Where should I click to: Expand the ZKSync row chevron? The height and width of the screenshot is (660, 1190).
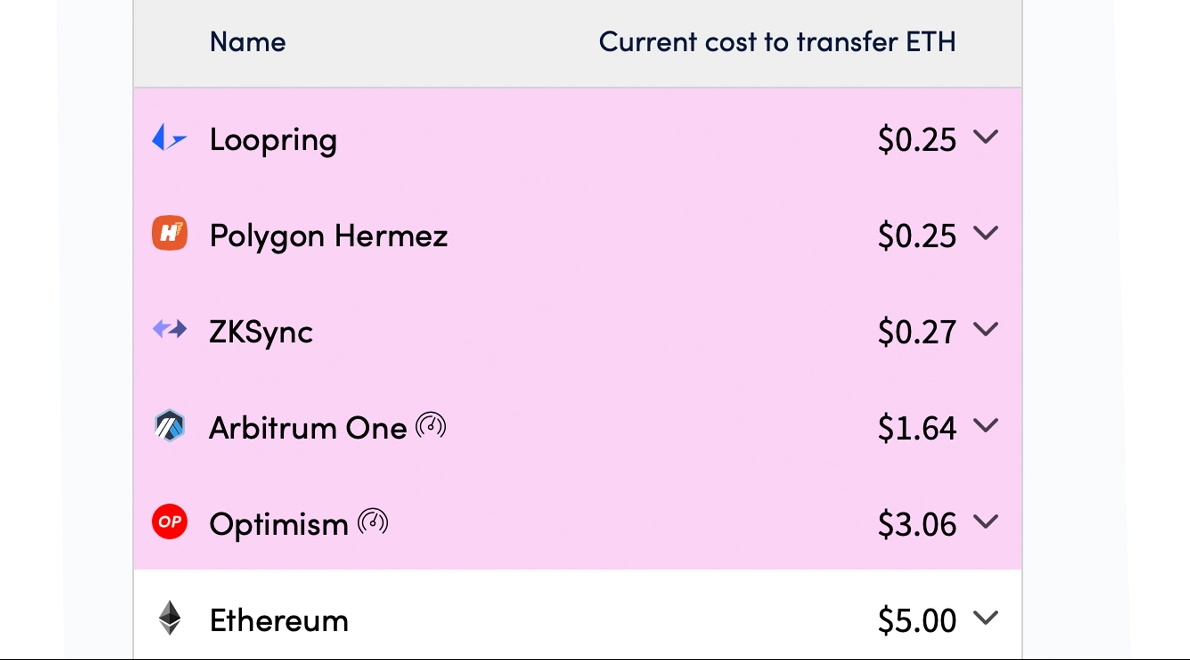(986, 330)
